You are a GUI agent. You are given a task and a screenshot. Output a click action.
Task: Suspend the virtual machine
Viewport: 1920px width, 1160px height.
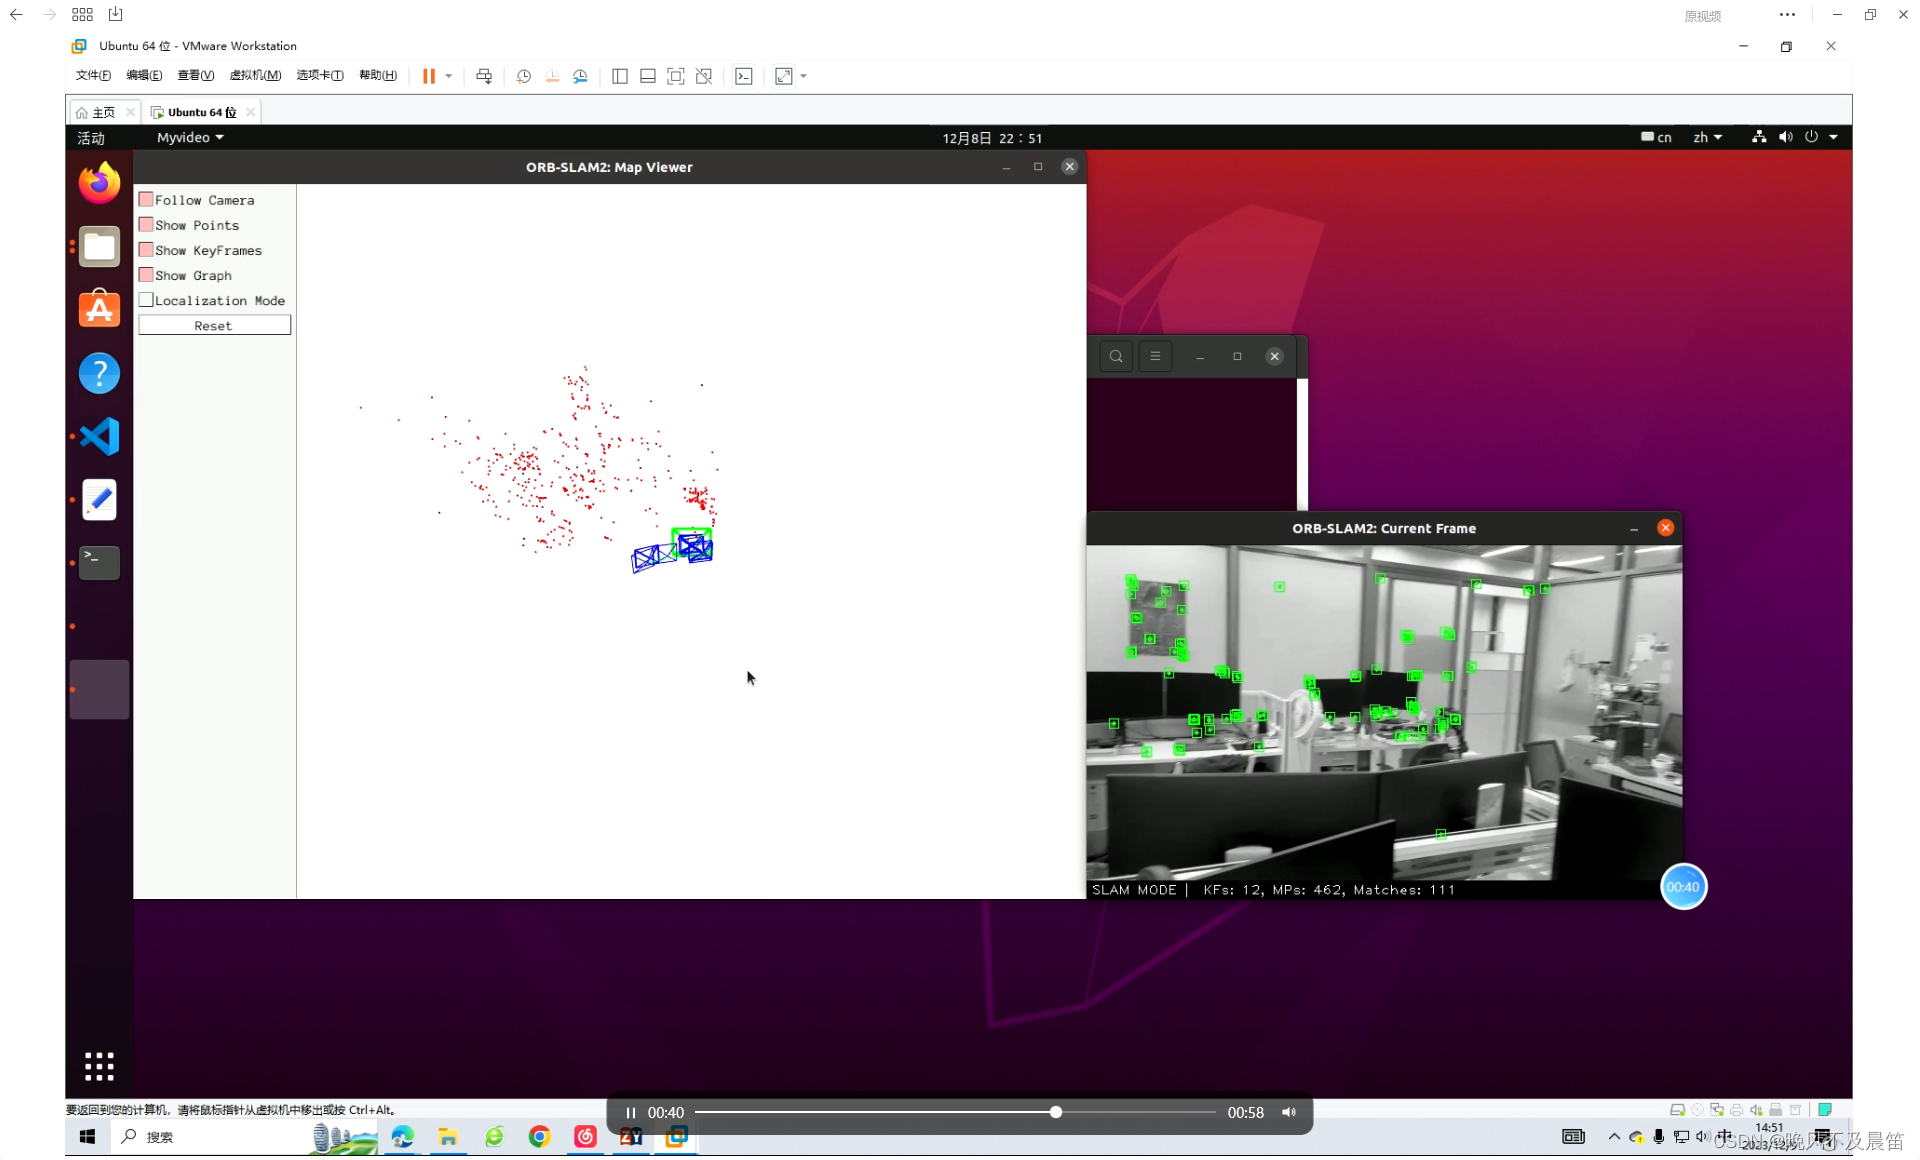pyautogui.click(x=428, y=76)
